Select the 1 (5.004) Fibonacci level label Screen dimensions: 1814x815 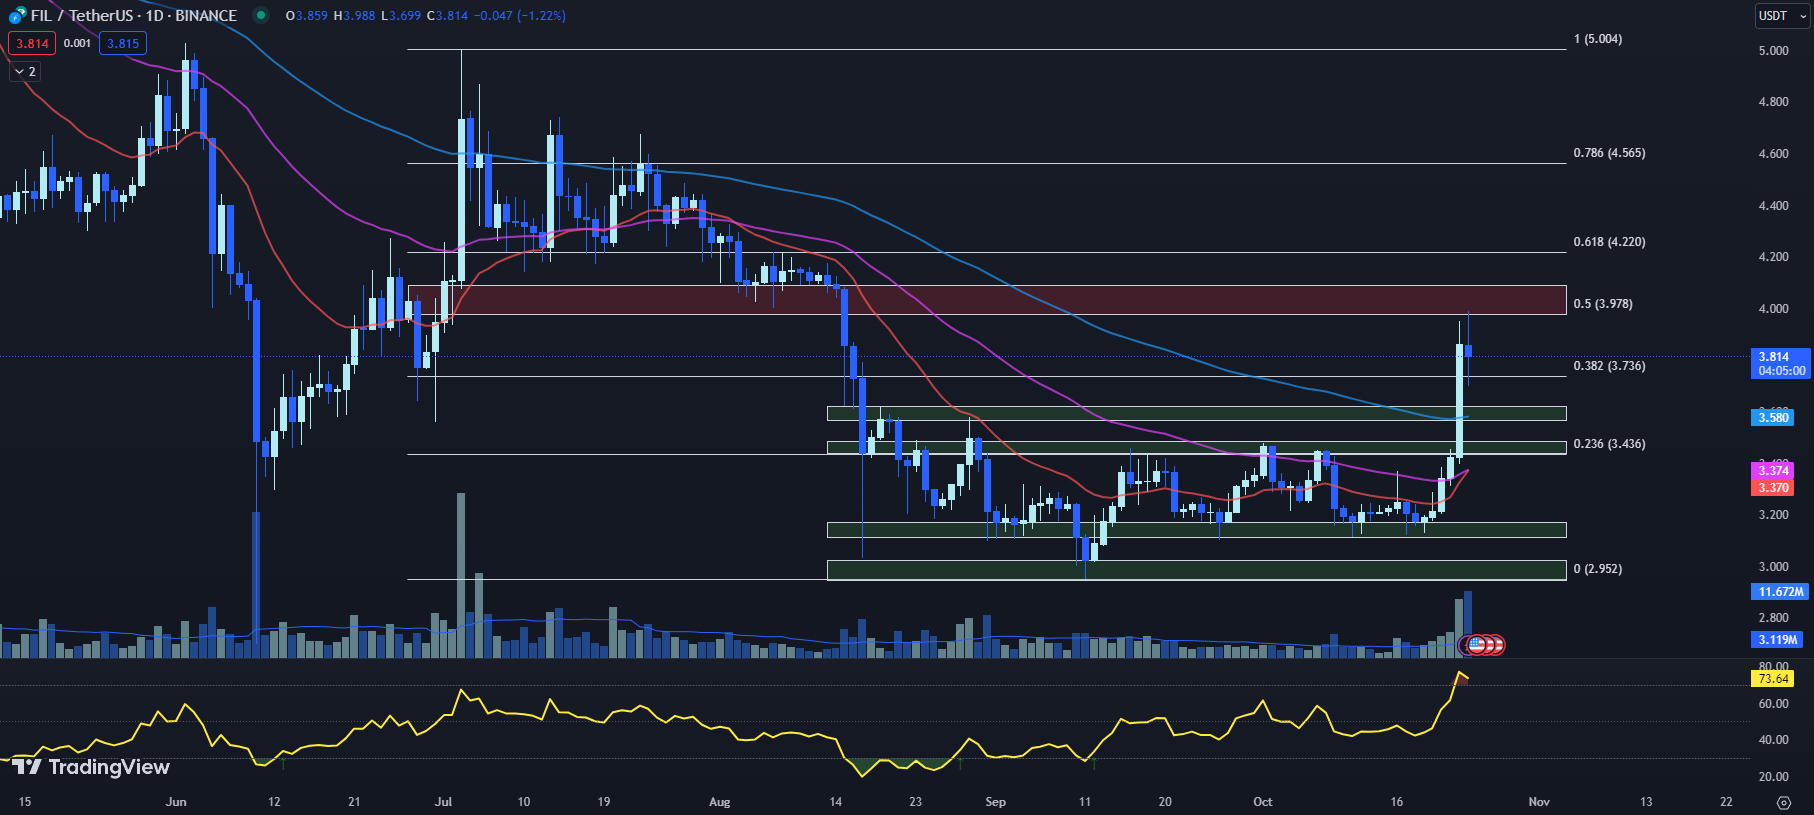tap(1597, 39)
